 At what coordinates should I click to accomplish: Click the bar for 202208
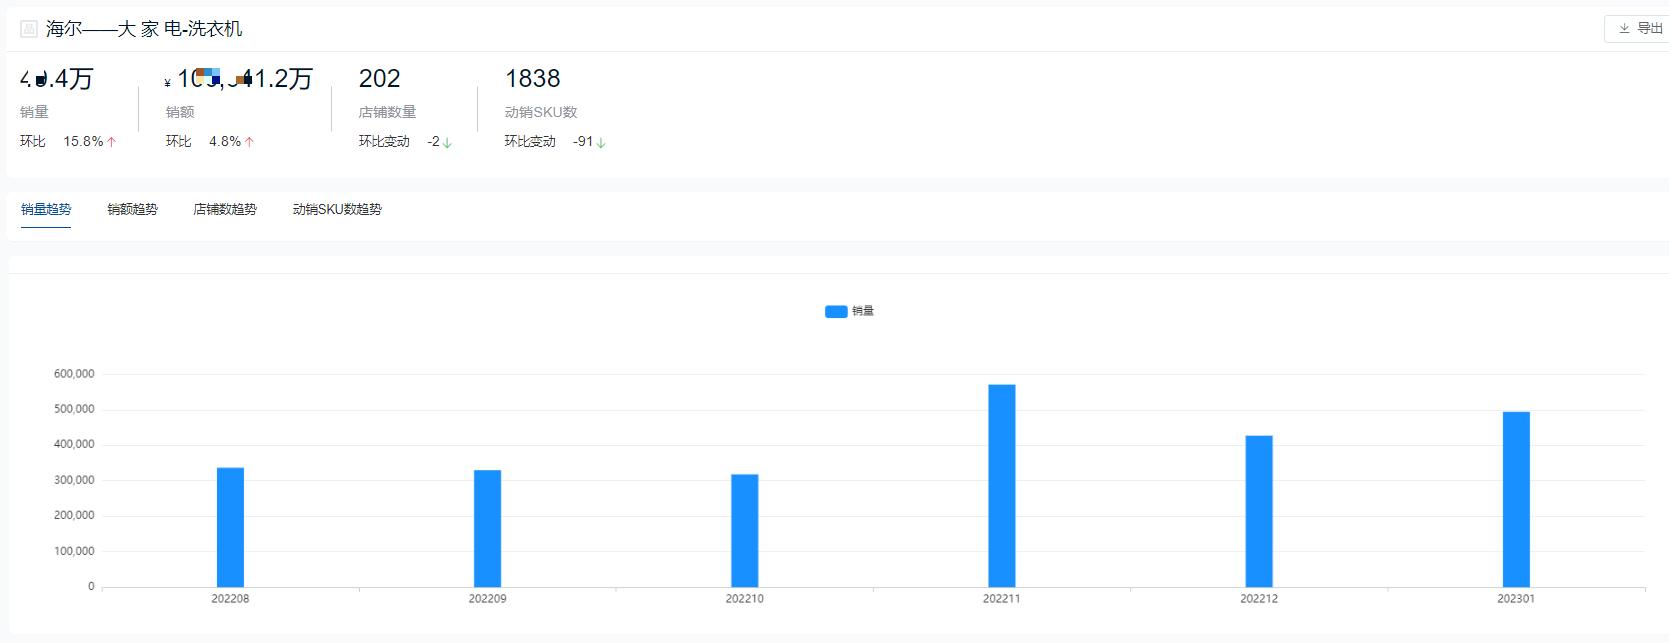point(230,527)
